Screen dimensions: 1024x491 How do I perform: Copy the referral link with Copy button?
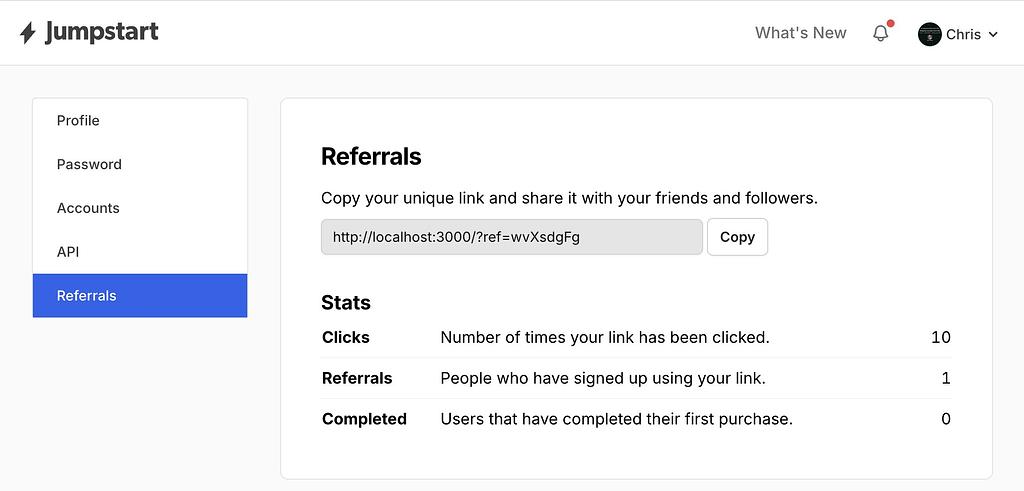tap(737, 237)
